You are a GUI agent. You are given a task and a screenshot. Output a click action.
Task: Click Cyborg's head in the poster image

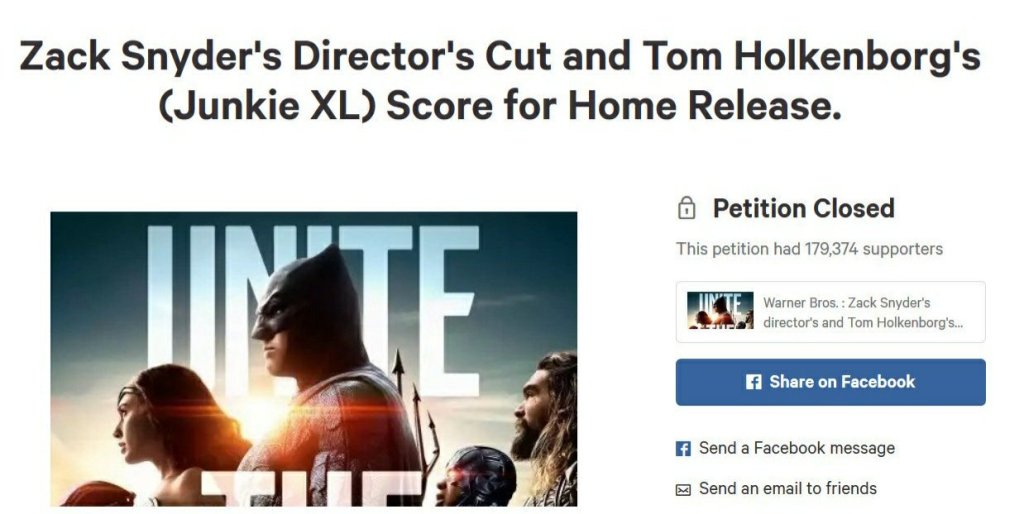tap(473, 475)
